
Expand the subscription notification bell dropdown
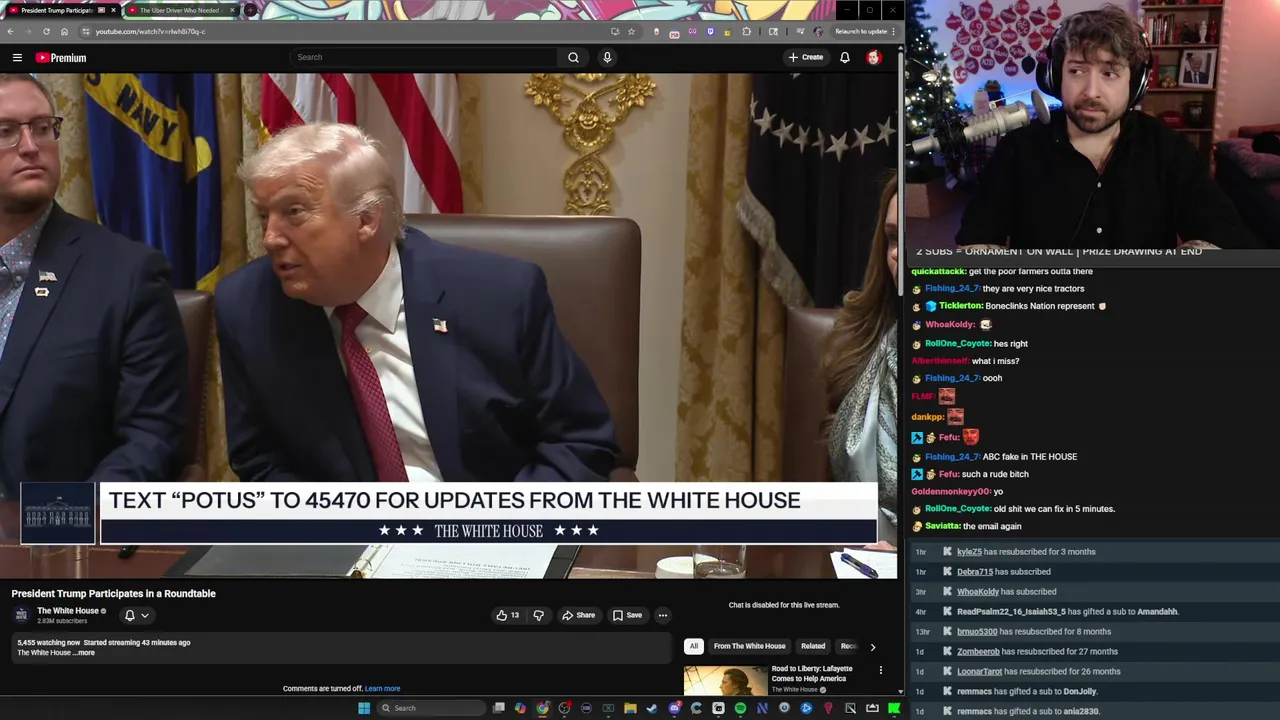point(137,615)
